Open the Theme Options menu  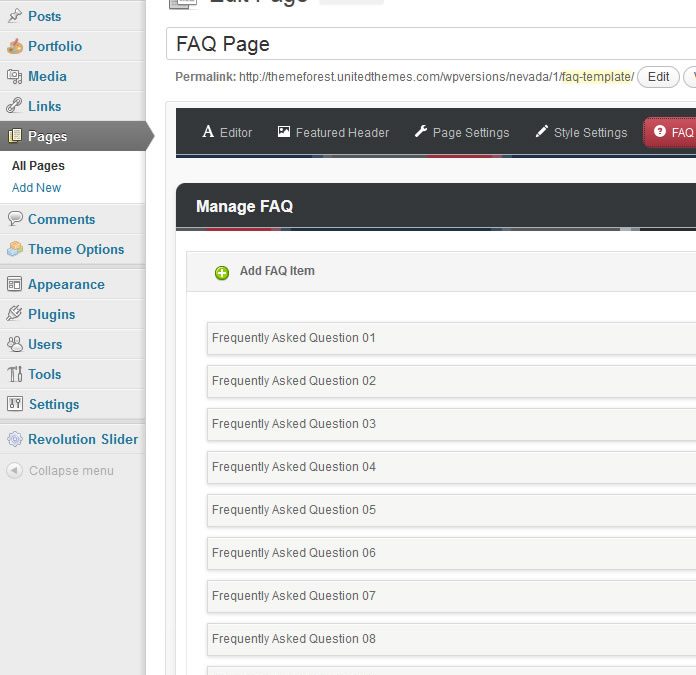coord(76,249)
